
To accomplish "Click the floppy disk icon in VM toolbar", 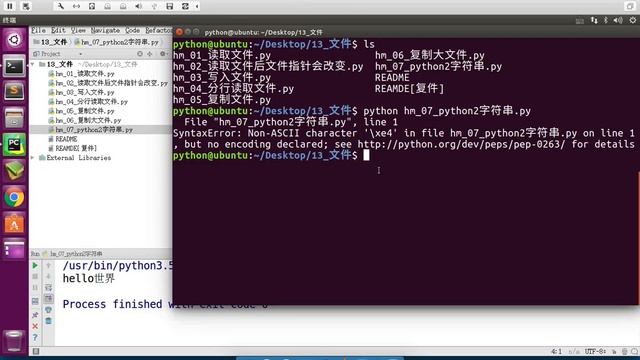I will (x=170, y=6).
